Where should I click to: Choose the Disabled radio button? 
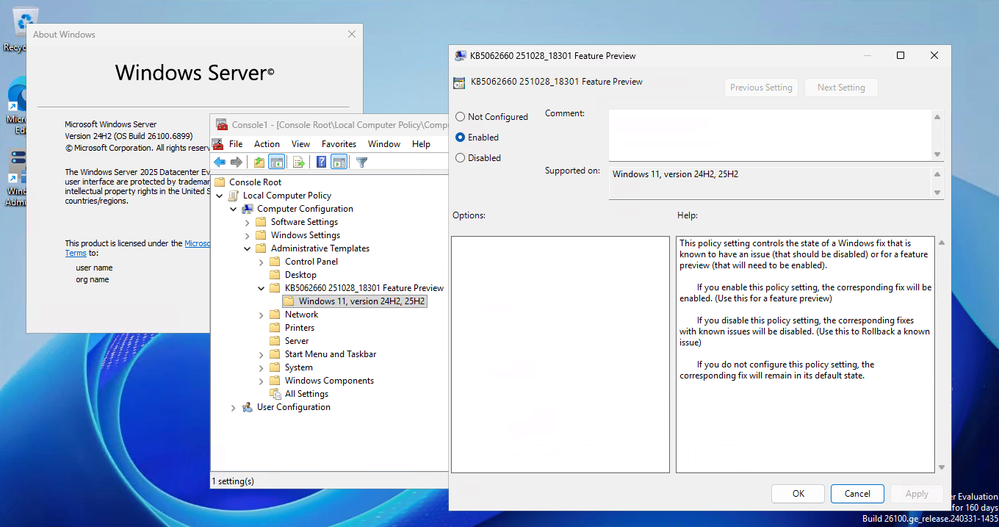click(460, 158)
